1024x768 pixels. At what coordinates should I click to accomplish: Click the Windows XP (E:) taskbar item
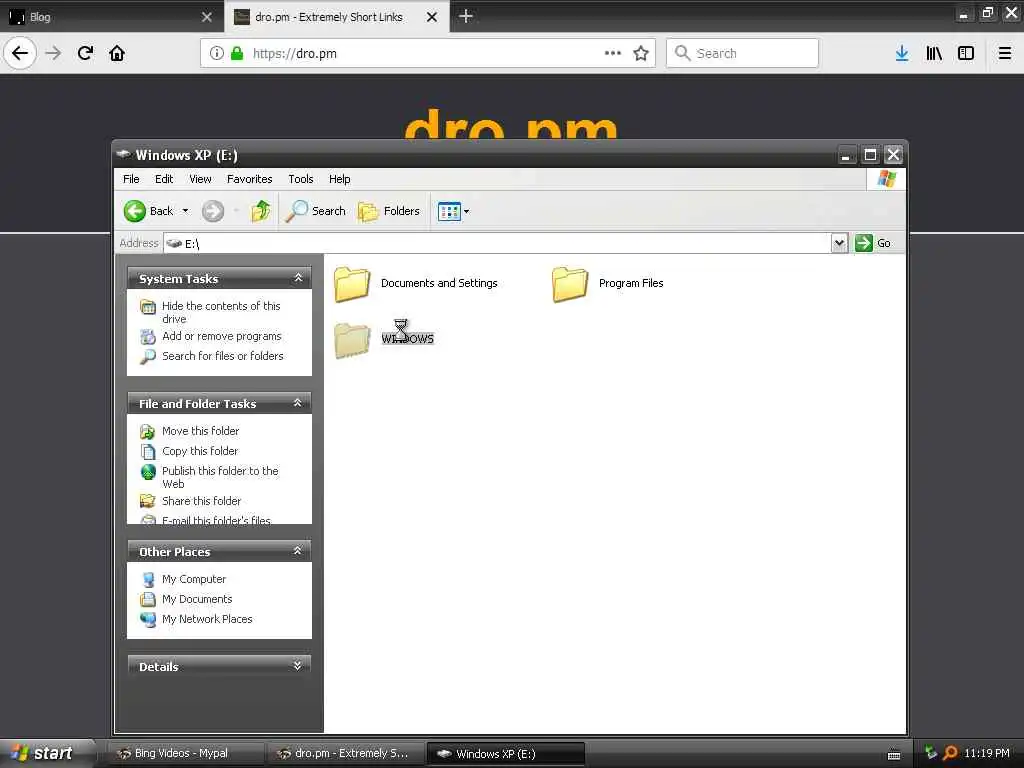(x=505, y=754)
